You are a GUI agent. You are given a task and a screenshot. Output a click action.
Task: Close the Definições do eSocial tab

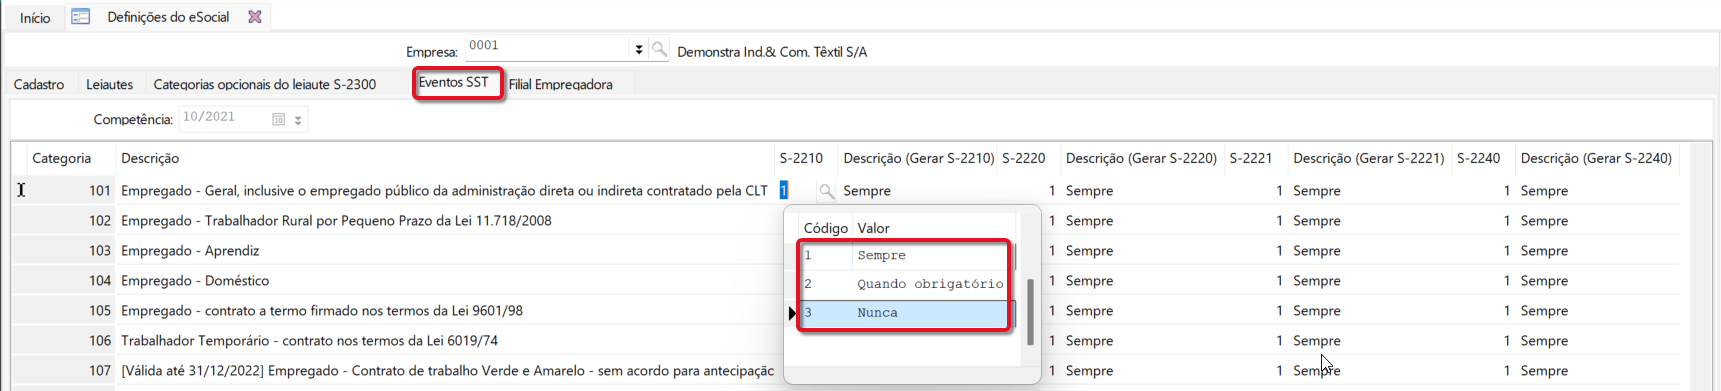(x=255, y=17)
